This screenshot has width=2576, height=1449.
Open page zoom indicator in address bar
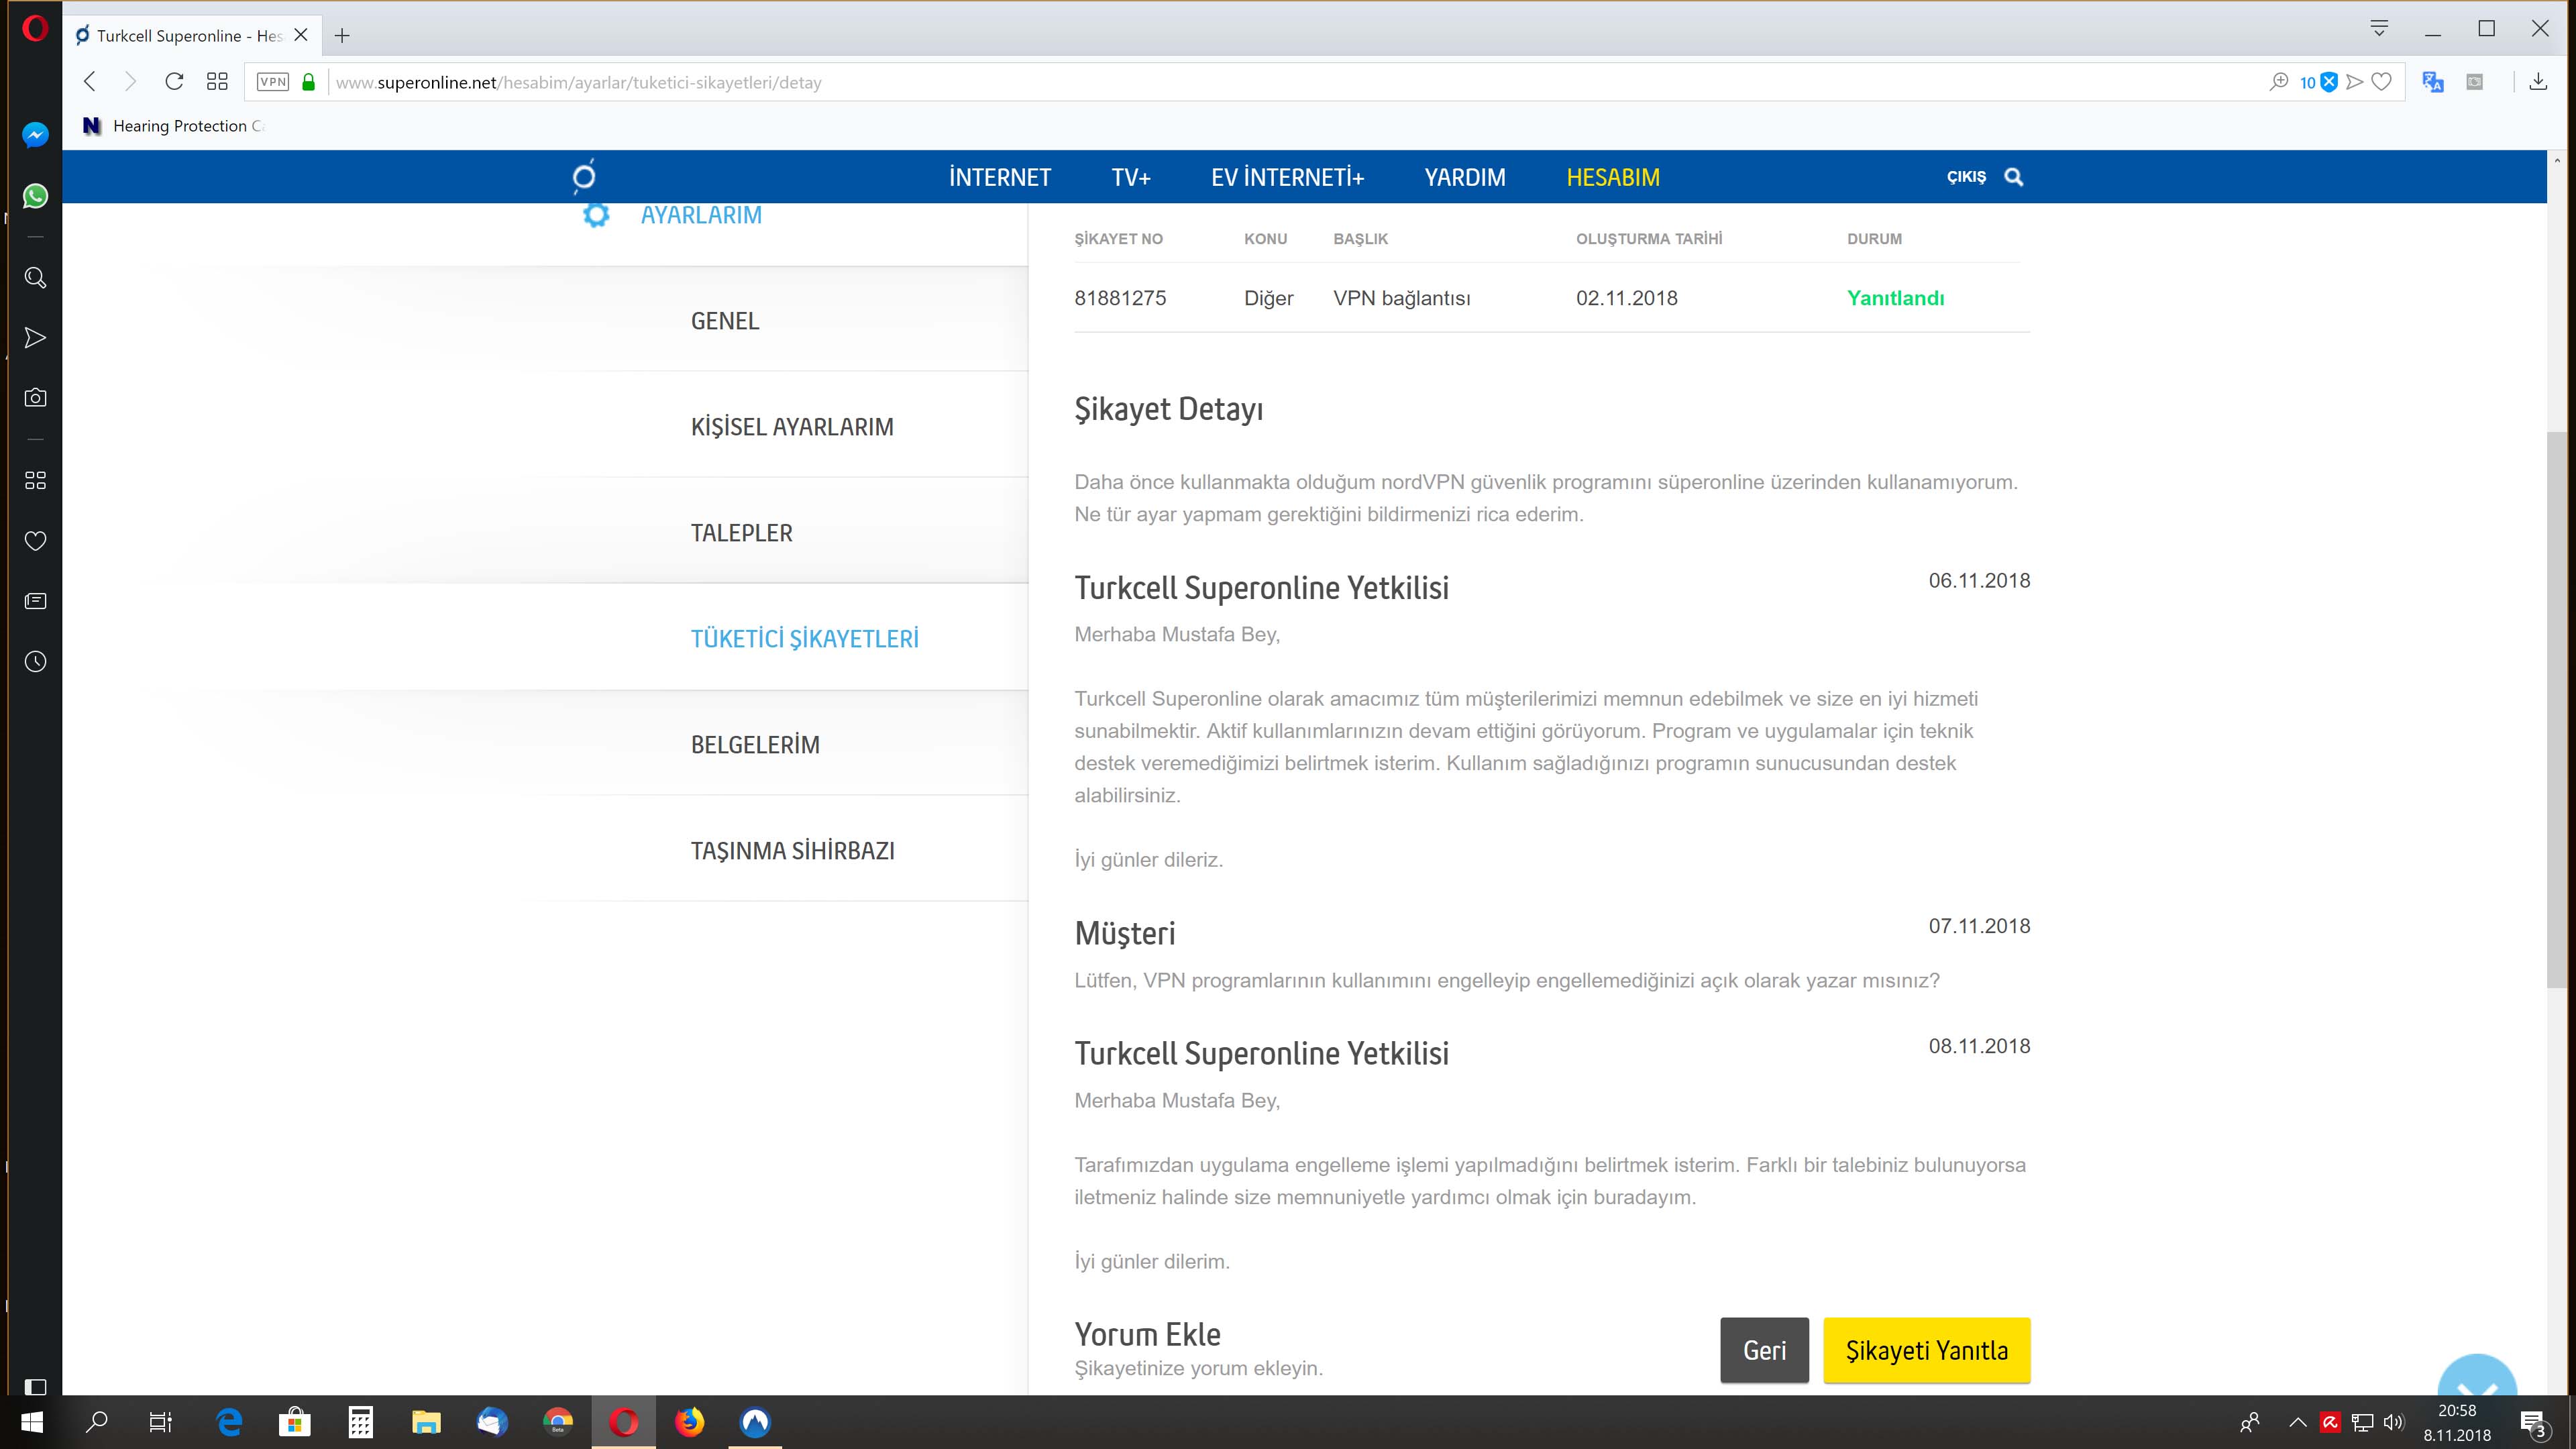click(x=2279, y=82)
